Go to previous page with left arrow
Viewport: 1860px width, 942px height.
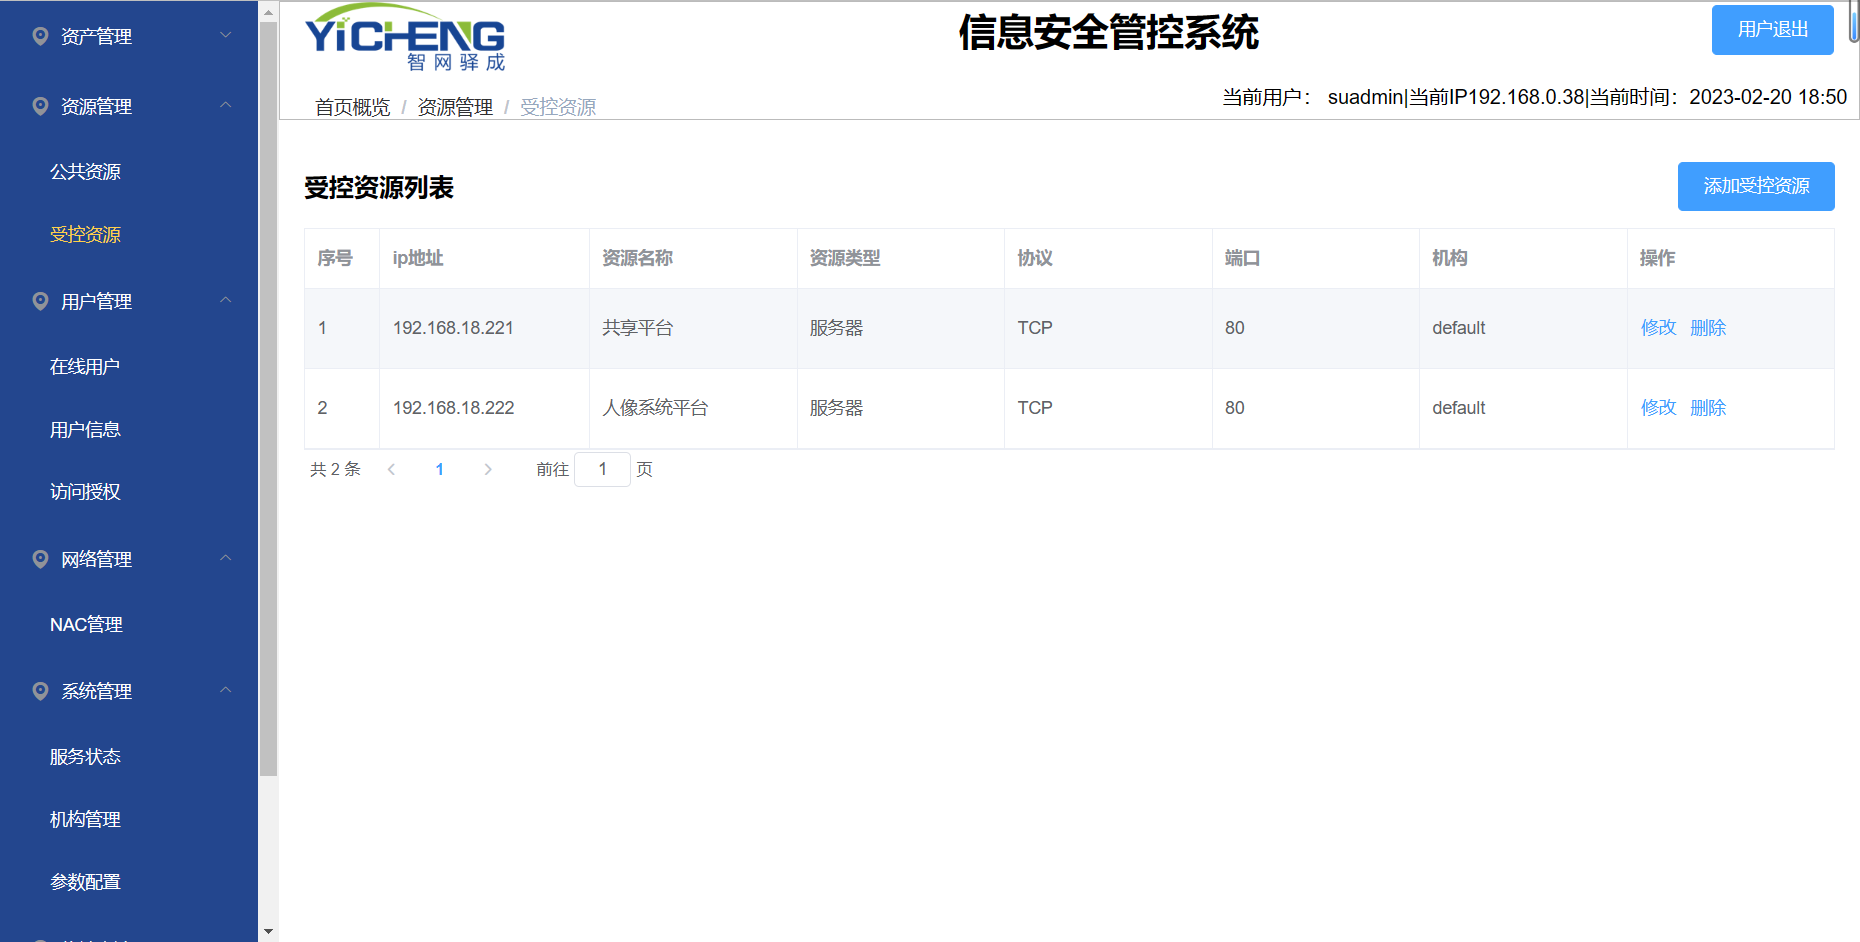pos(391,469)
